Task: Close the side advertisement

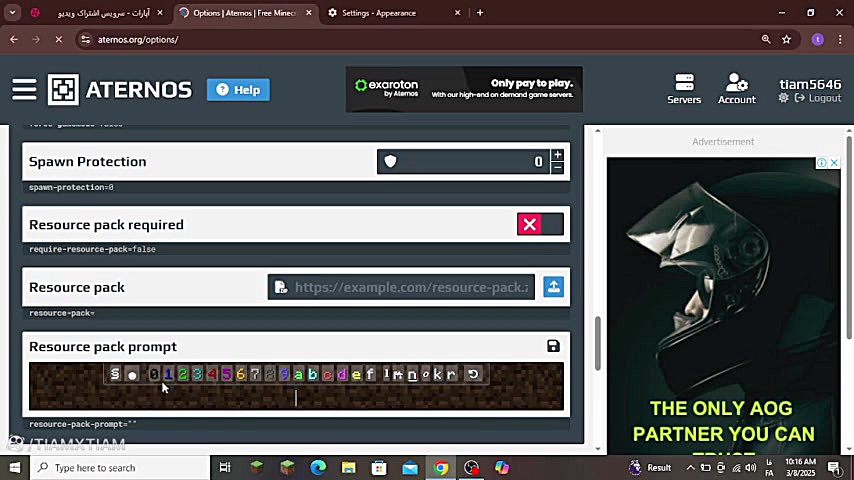Action: pos(834,162)
